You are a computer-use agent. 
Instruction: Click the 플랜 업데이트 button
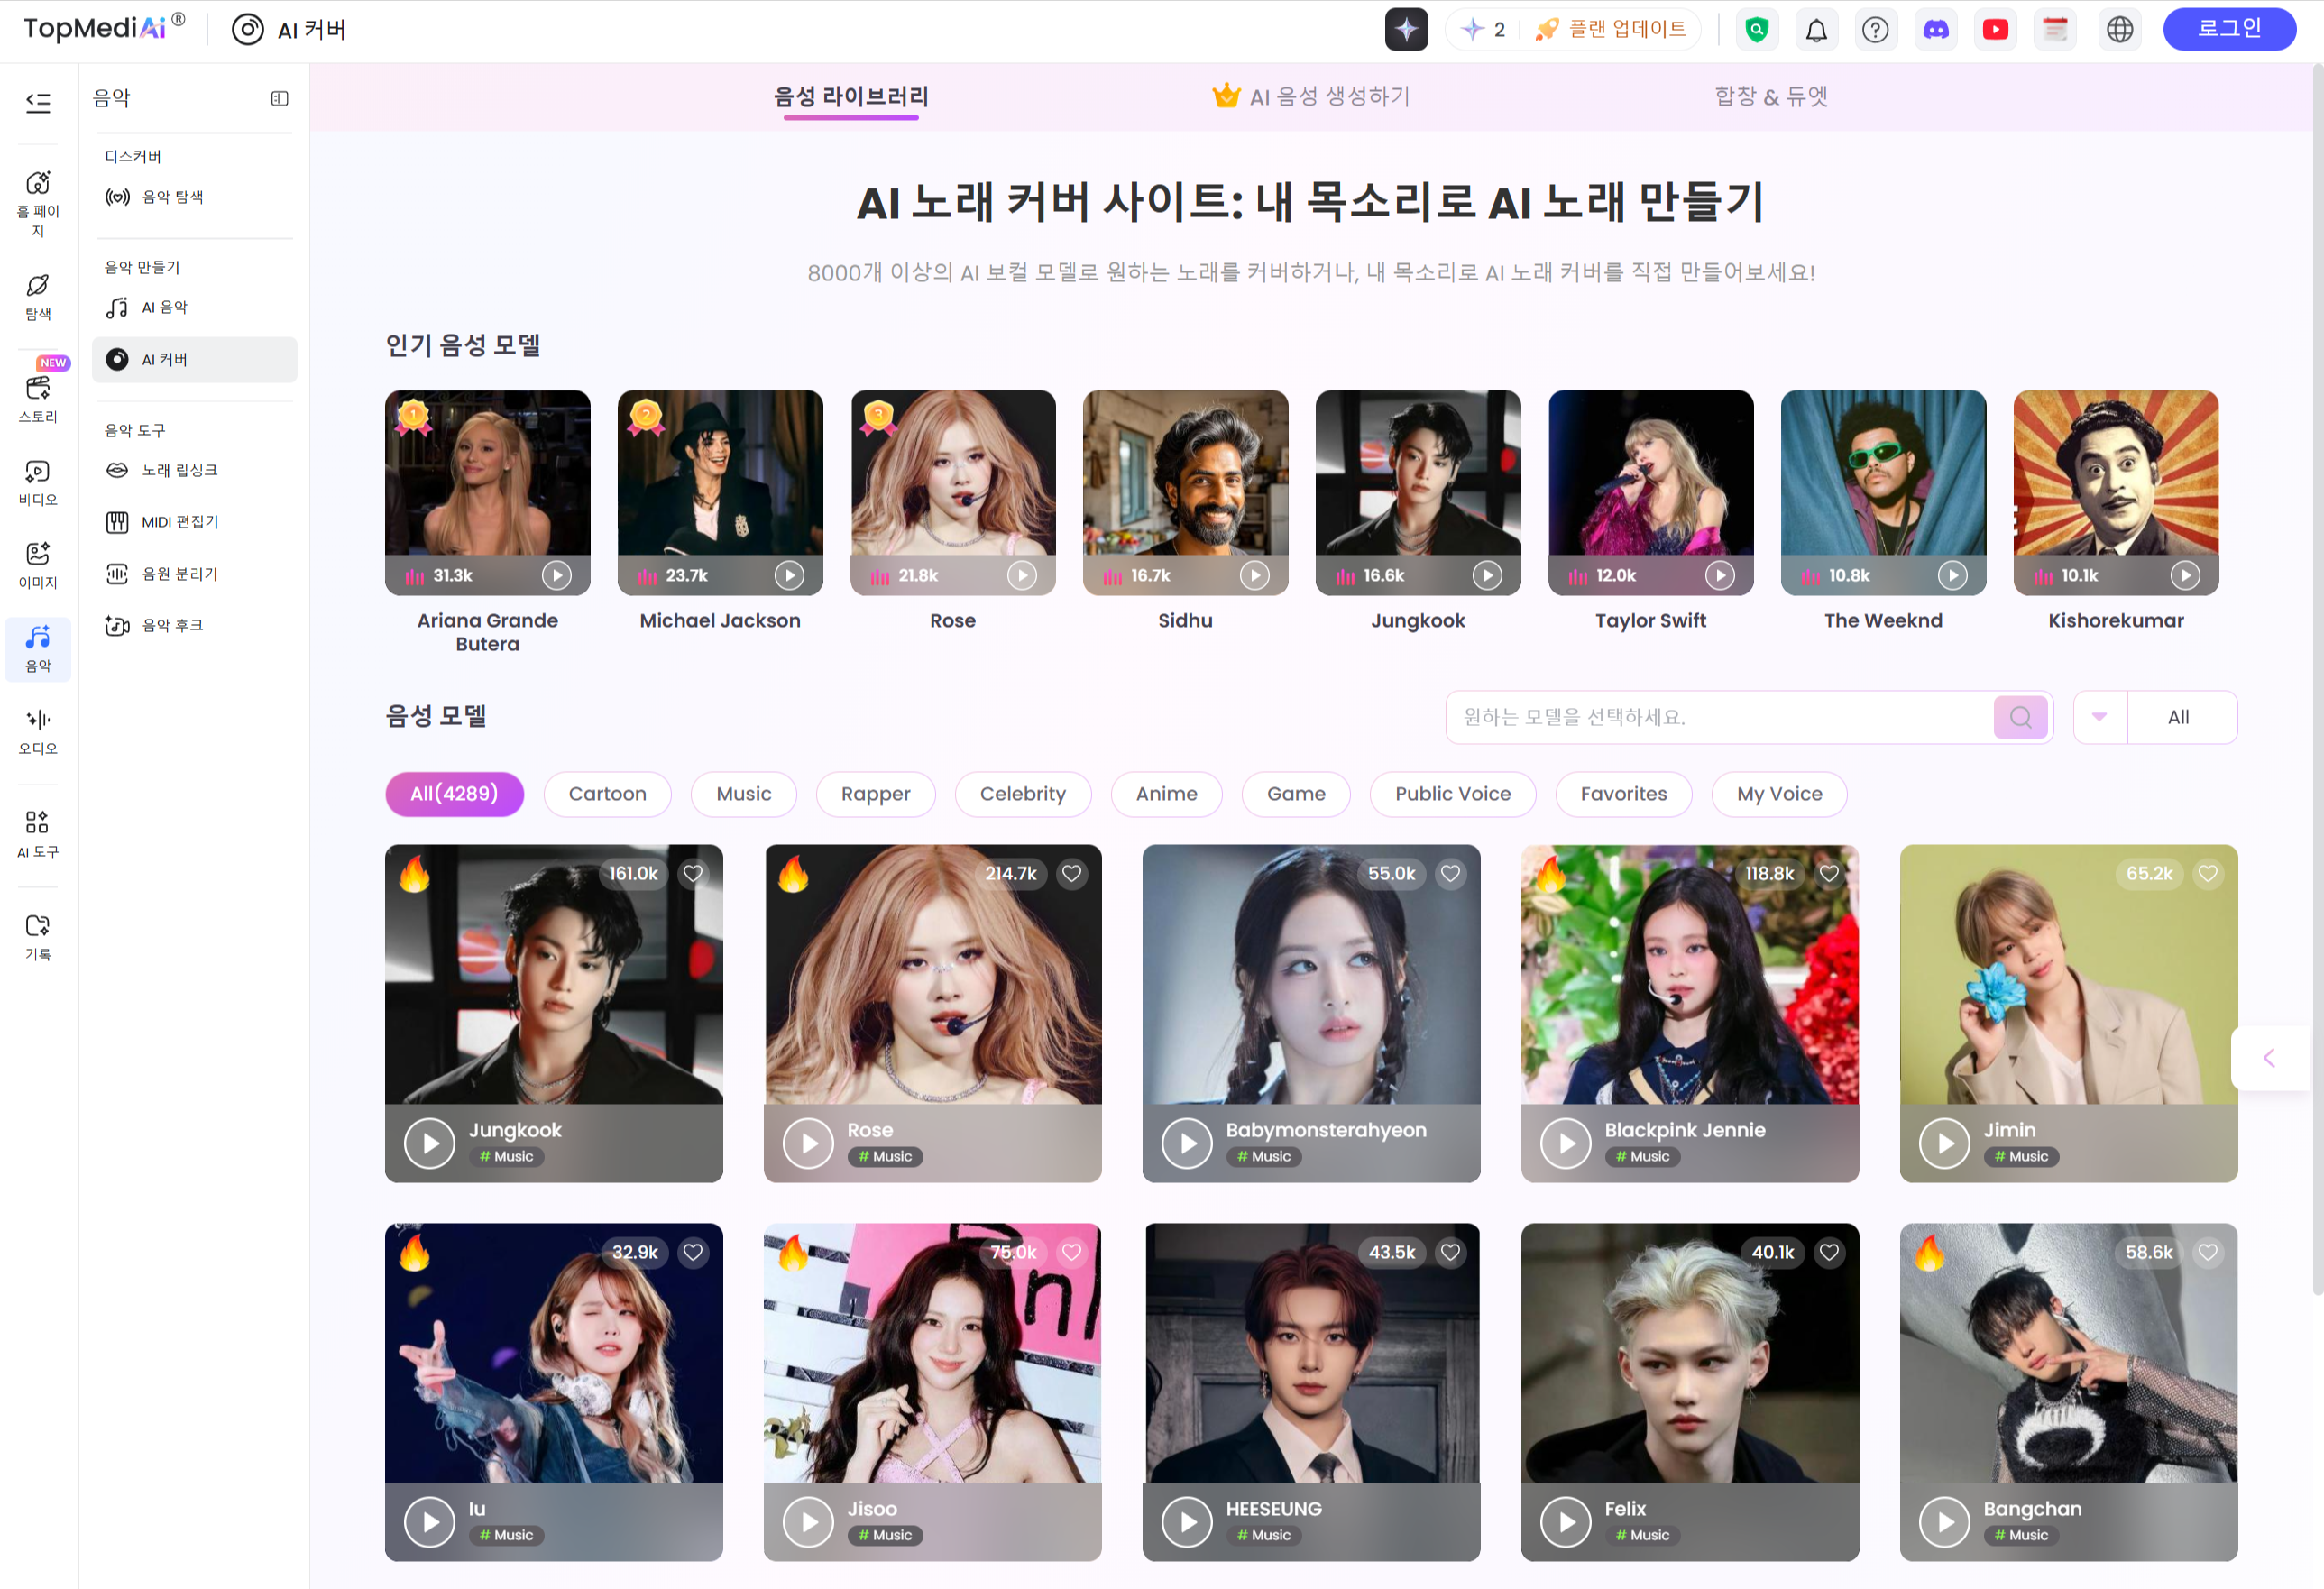(x=1611, y=29)
